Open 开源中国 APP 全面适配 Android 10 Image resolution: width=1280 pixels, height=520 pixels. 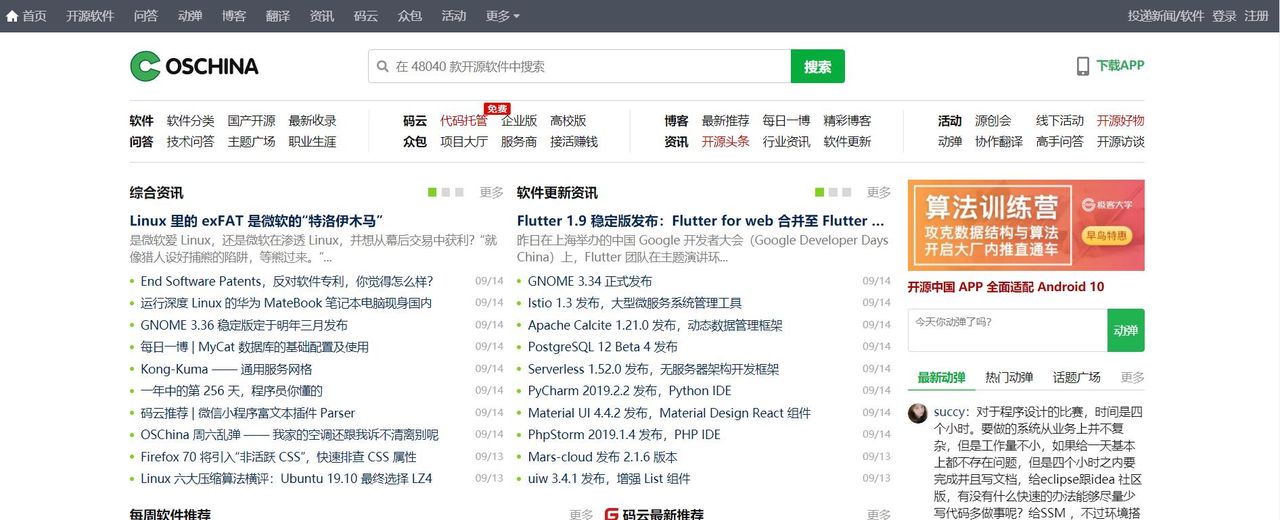(1006, 287)
